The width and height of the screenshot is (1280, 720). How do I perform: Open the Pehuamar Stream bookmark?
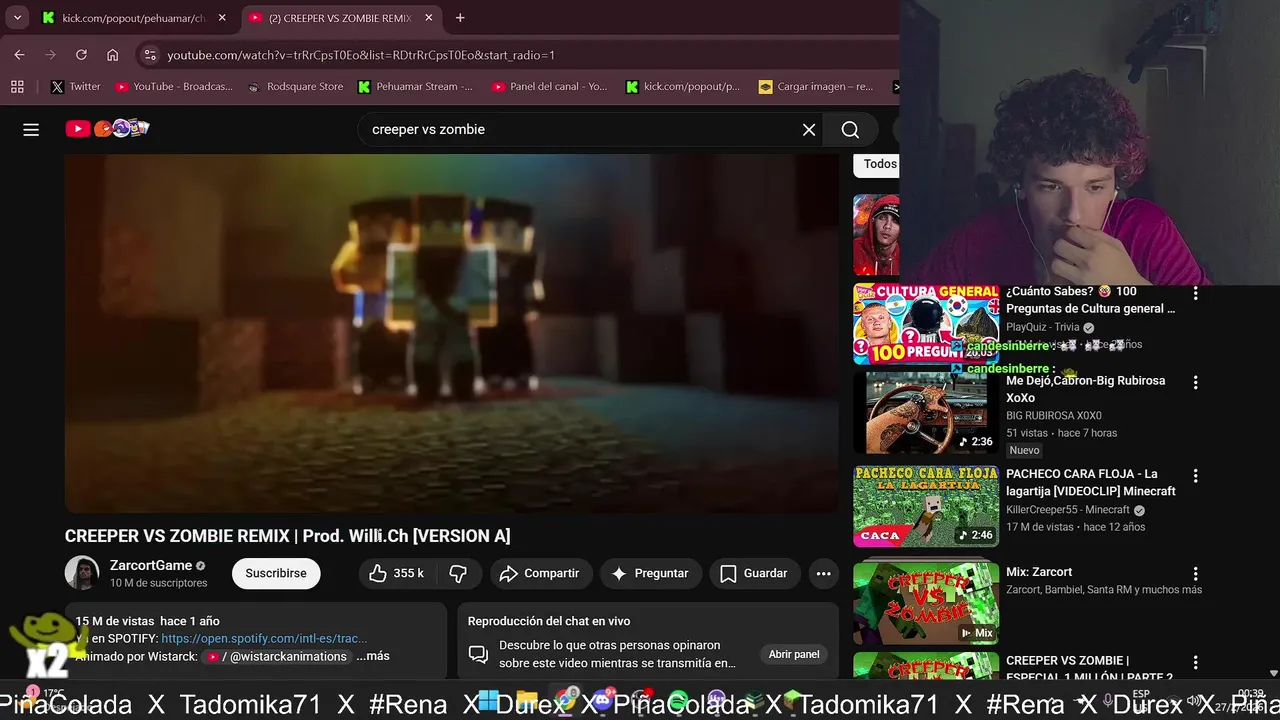(415, 87)
